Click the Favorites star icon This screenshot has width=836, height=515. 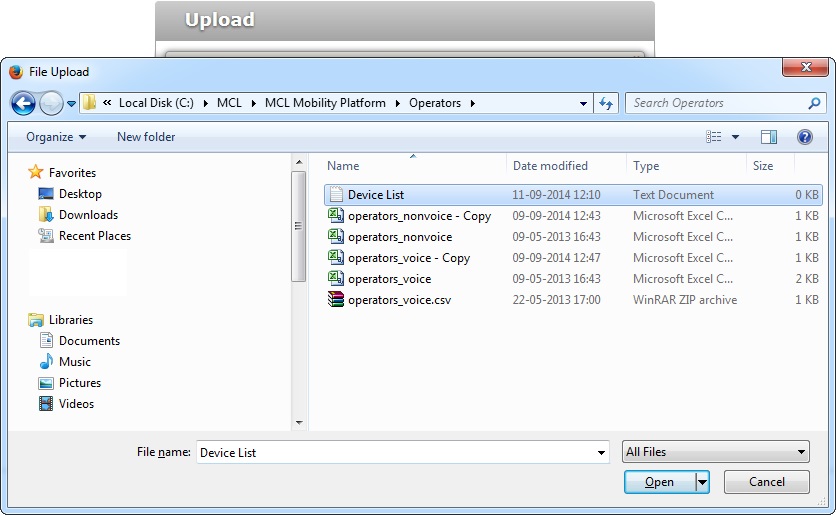pos(36,172)
